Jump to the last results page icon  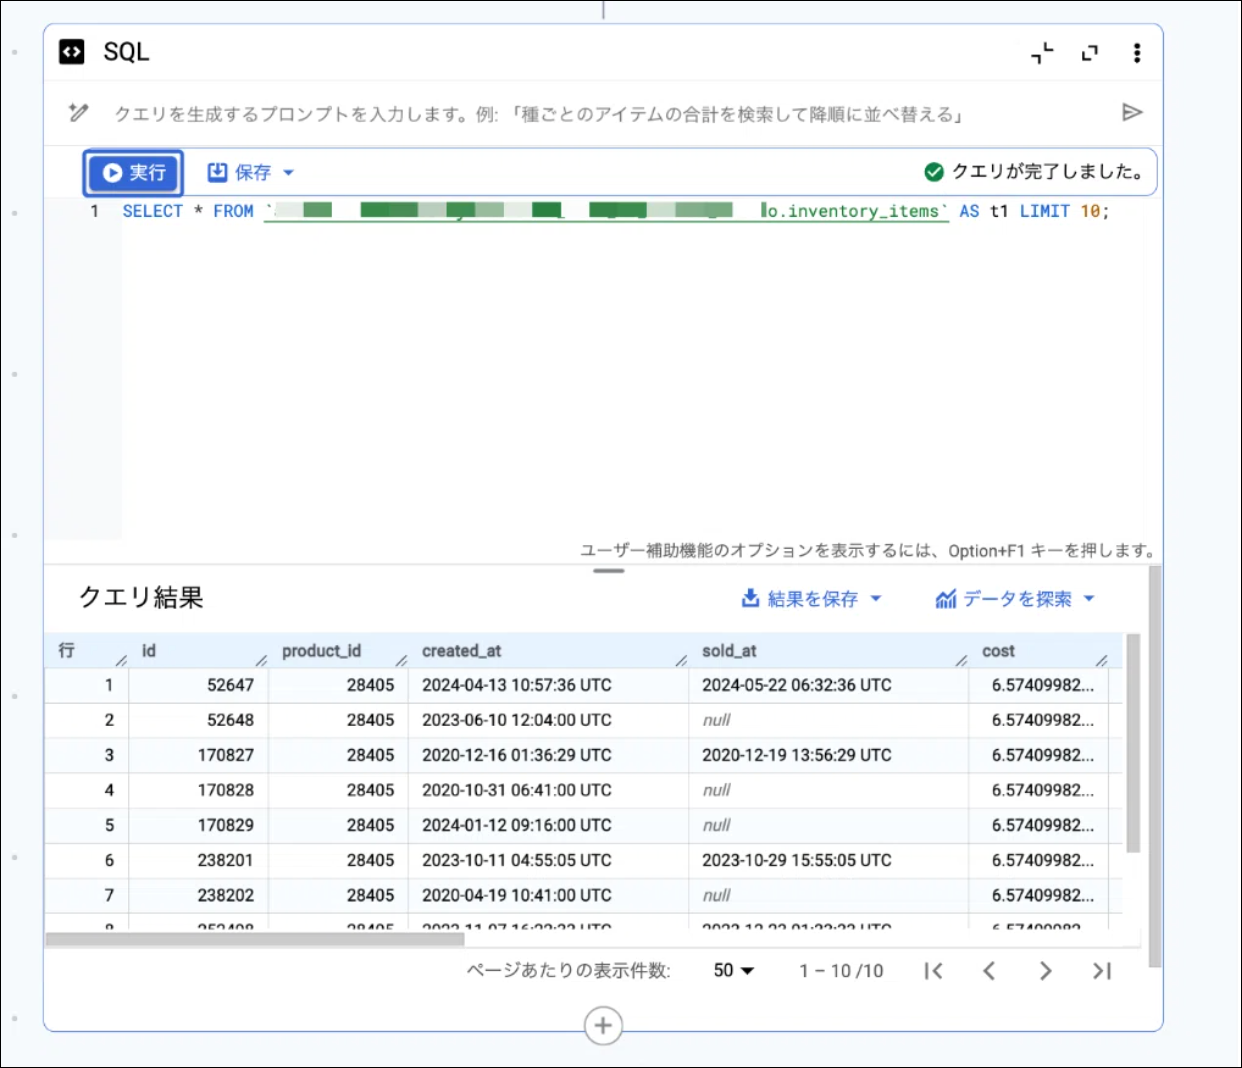[x=1103, y=970]
